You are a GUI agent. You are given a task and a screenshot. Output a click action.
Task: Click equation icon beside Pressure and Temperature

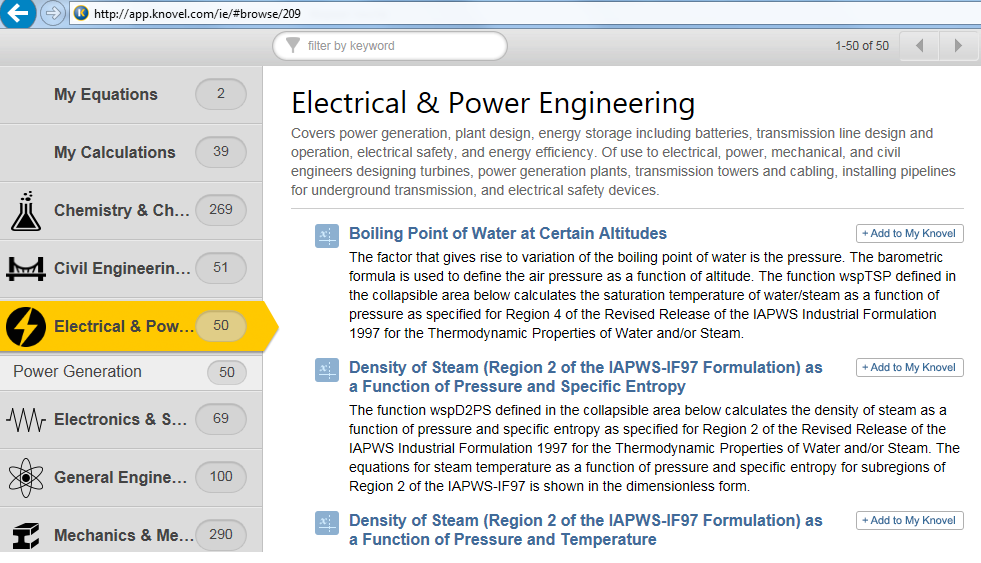[x=327, y=523]
